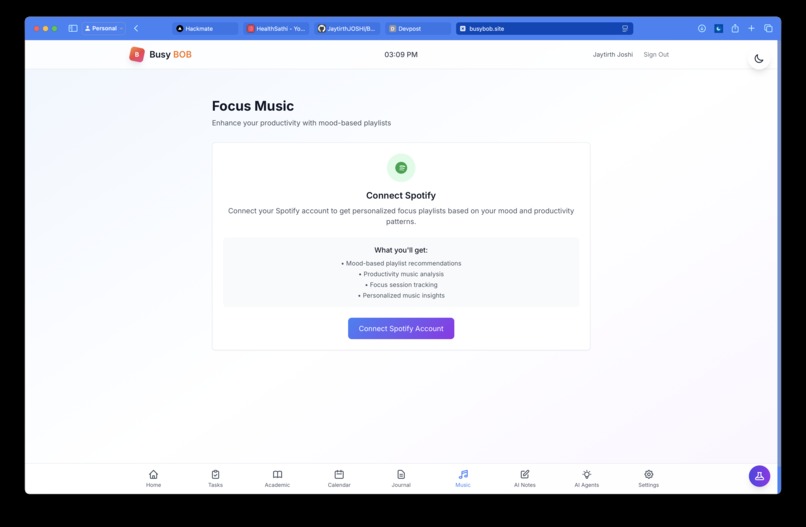Click the Connect Spotify heading
806x527 pixels.
coord(401,195)
